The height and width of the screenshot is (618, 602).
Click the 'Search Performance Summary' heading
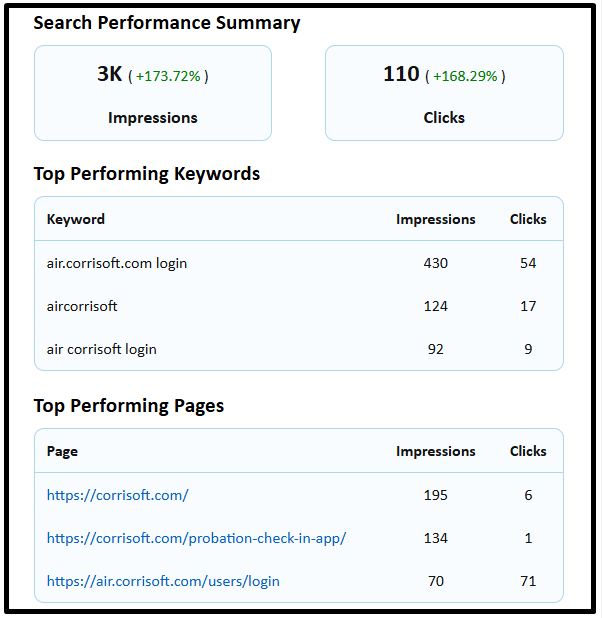pos(167,22)
